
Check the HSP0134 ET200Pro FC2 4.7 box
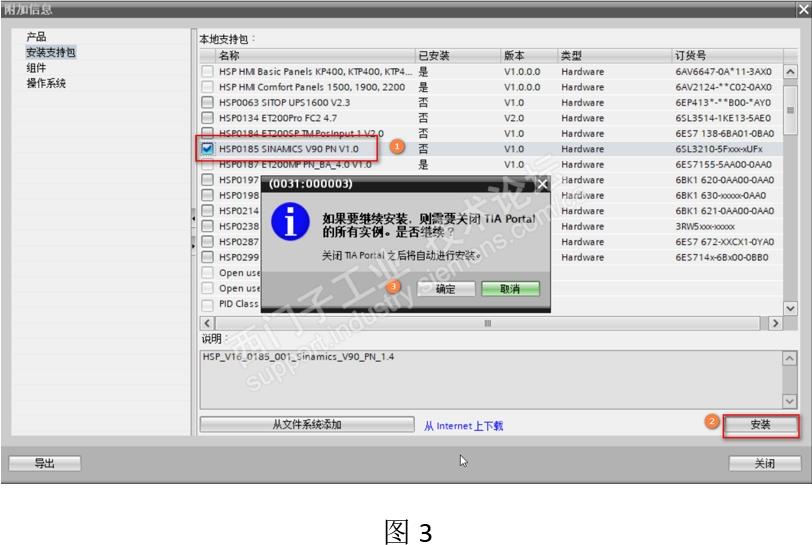tap(208, 118)
